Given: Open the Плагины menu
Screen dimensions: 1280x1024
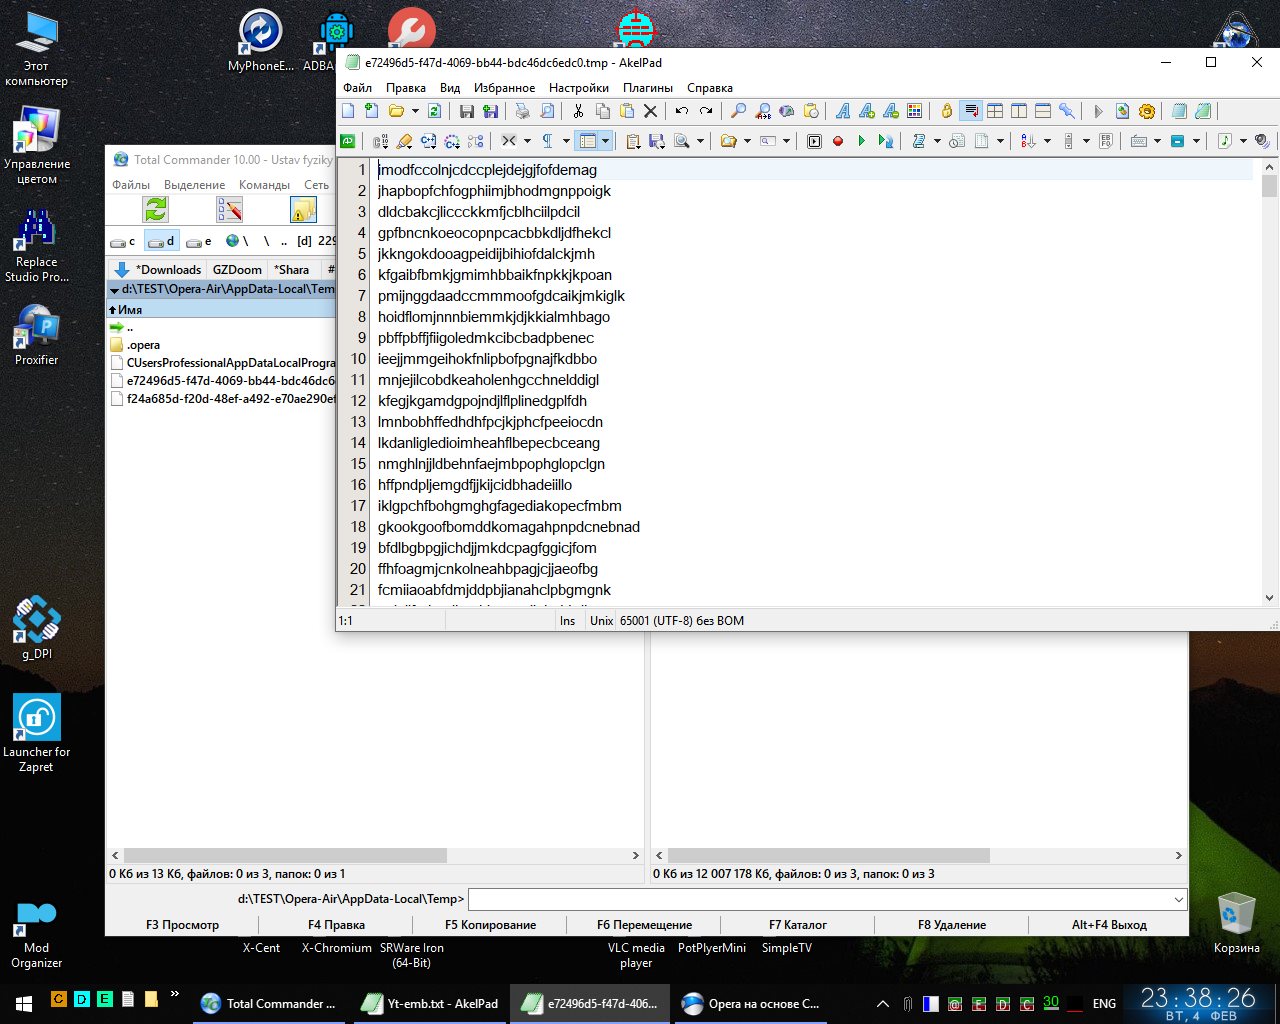Looking at the screenshot, I should point(647,88).
